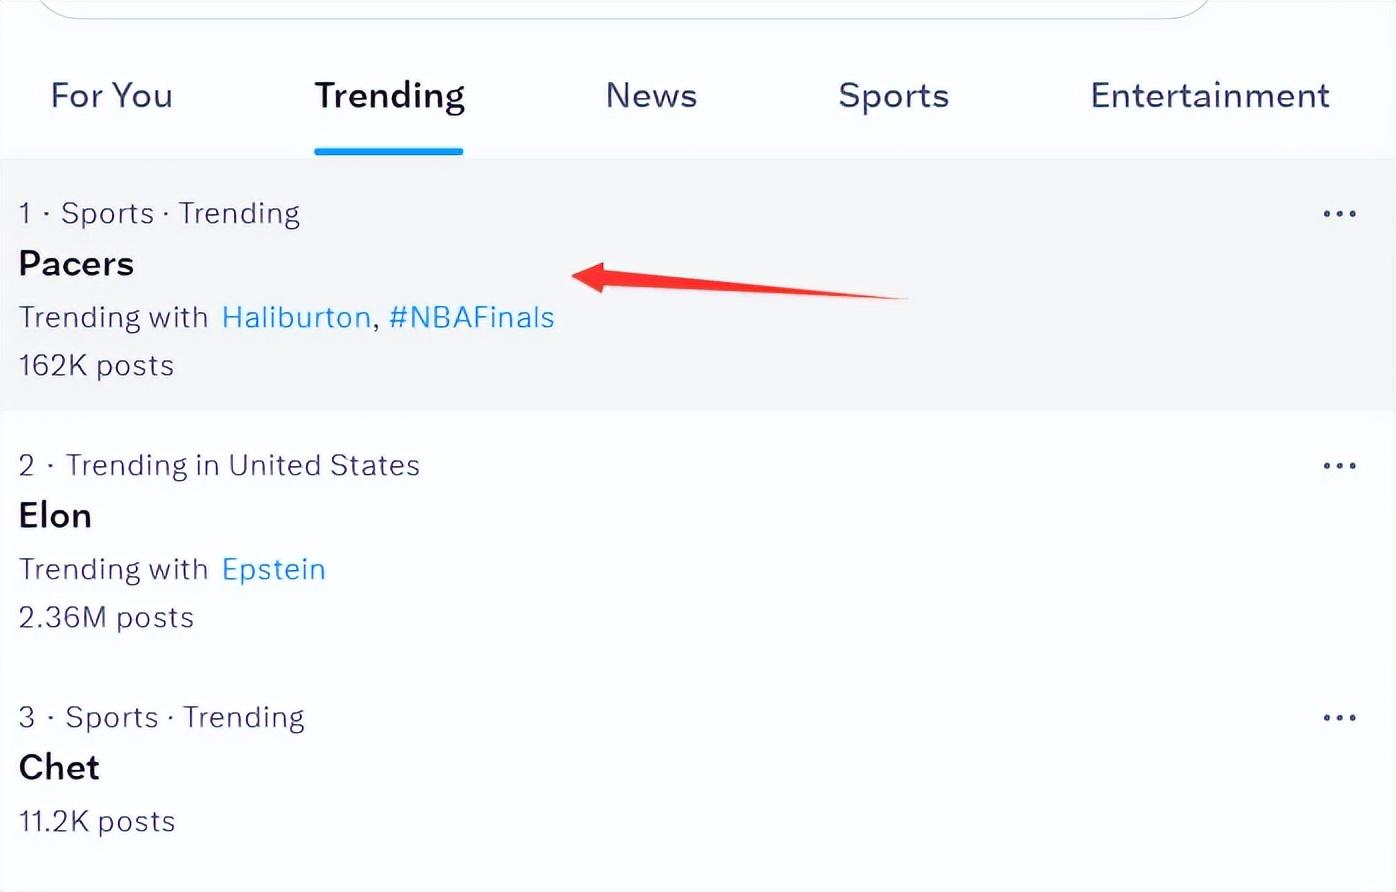Follow the Epstein related trend link

click(x=273, y=570)
